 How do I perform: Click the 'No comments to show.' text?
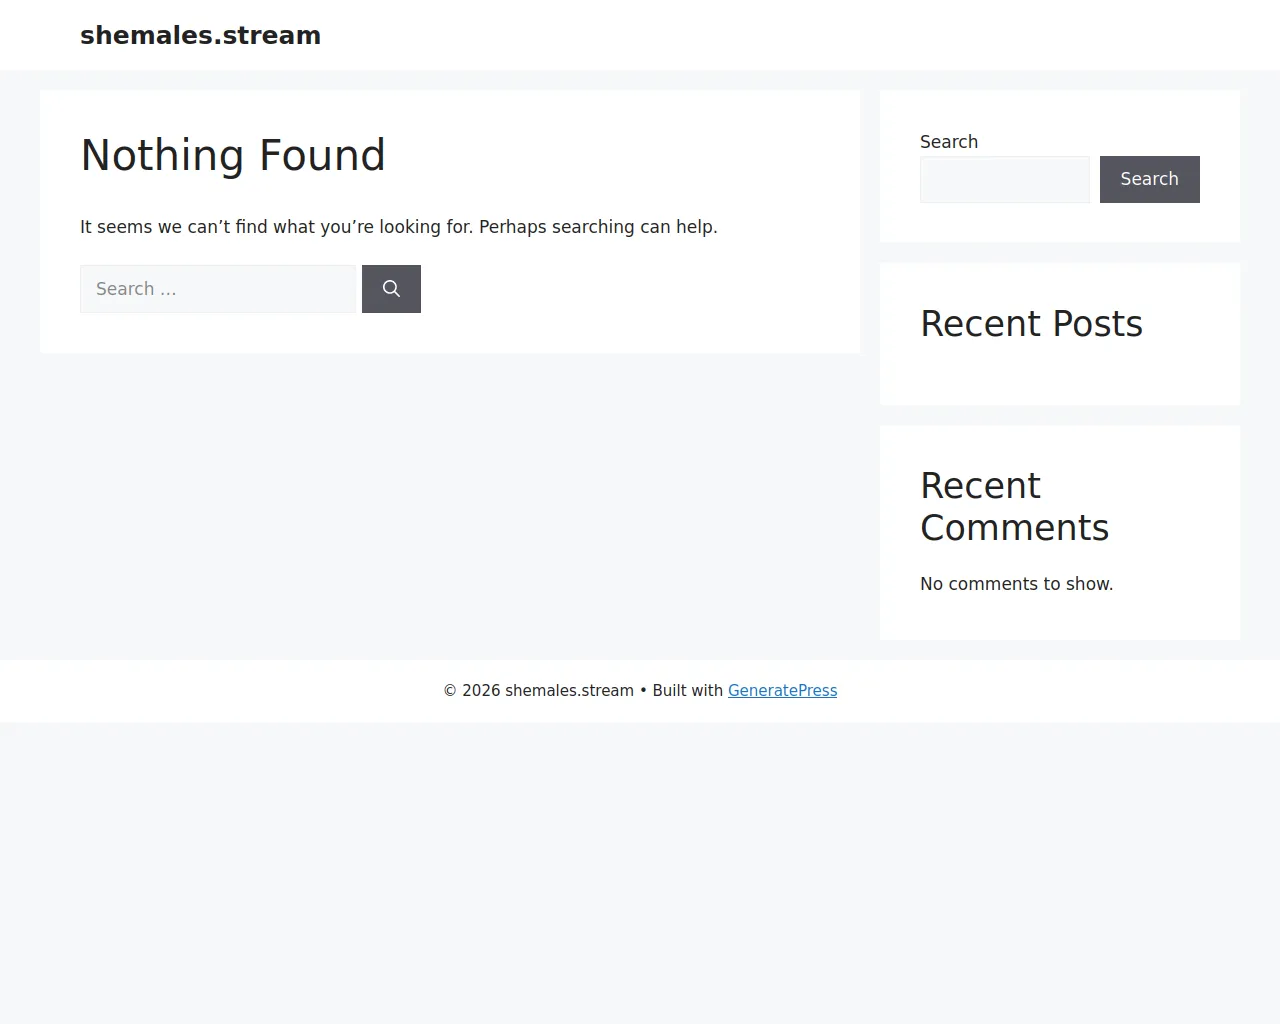[x=1016, y=584]
